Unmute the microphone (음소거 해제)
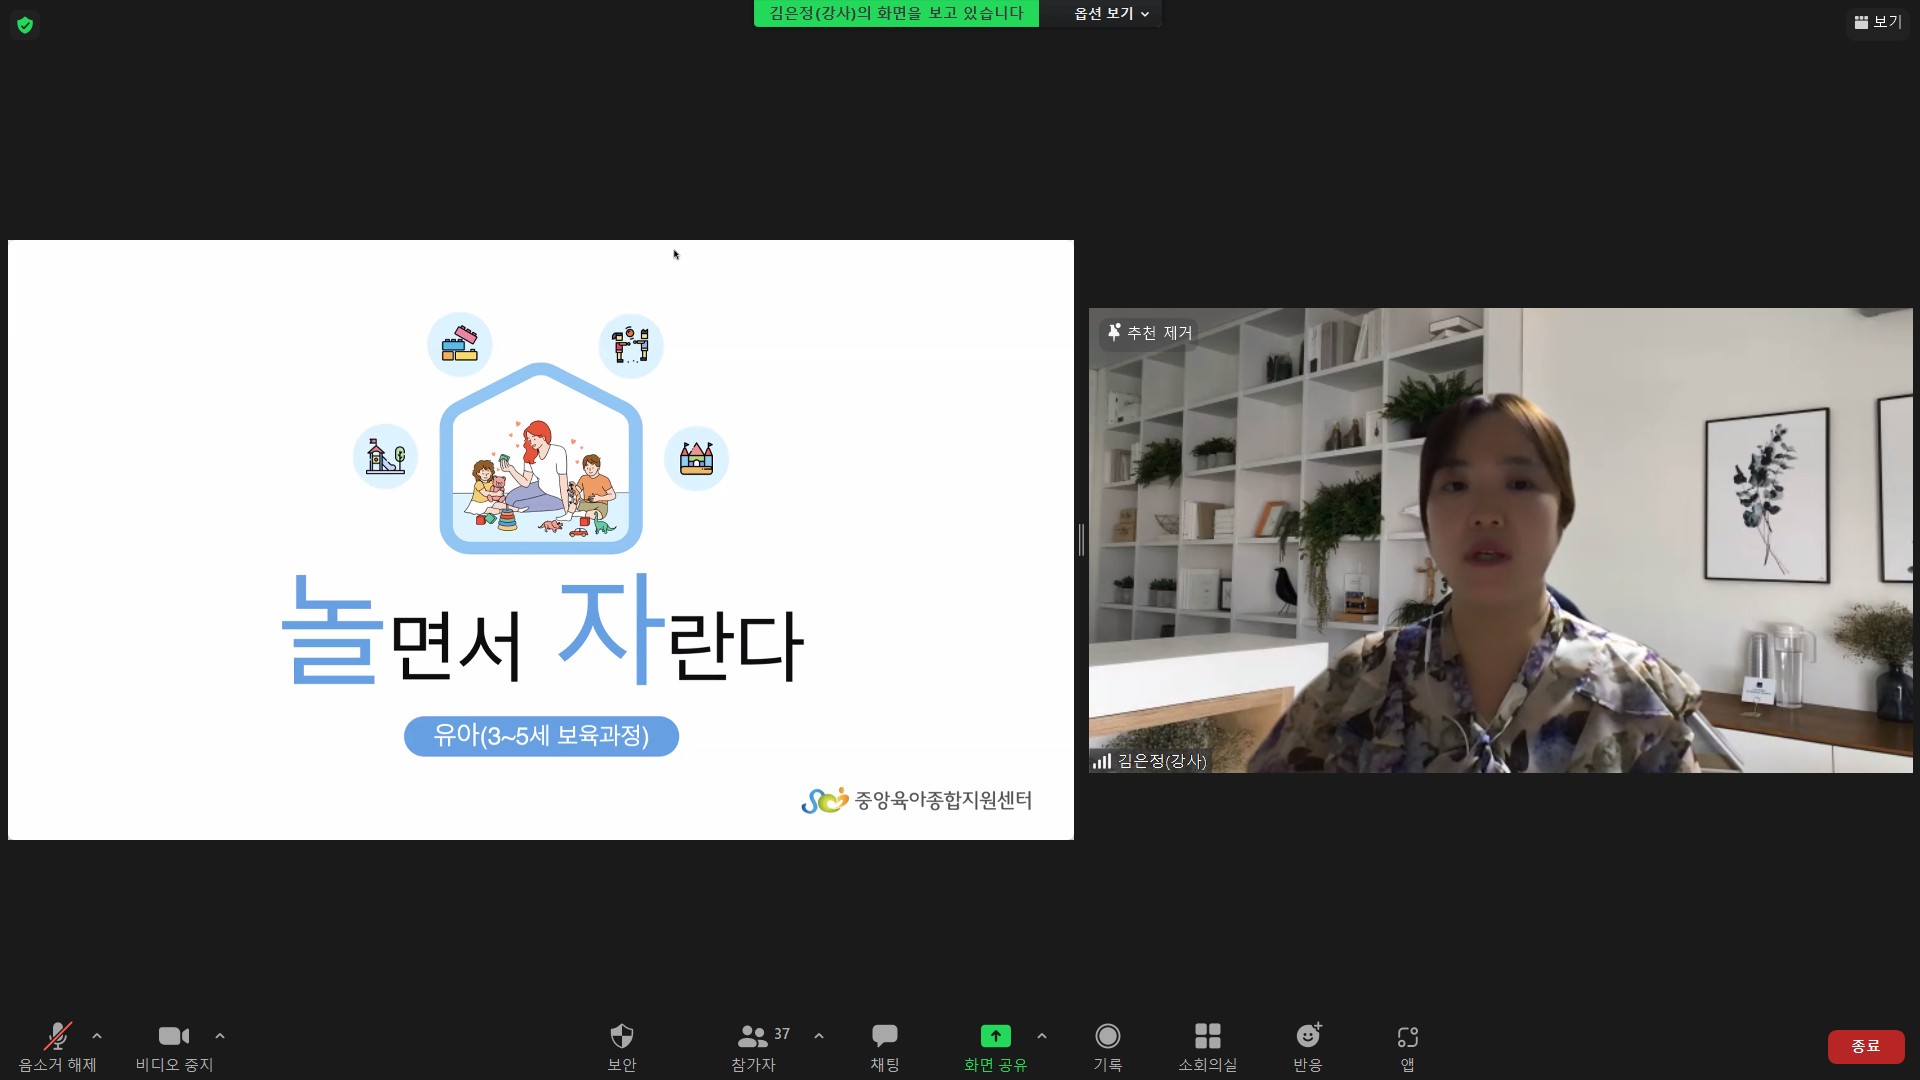The width and height of the screenshot is (1920, 1080). click(x=58, y=1046)
